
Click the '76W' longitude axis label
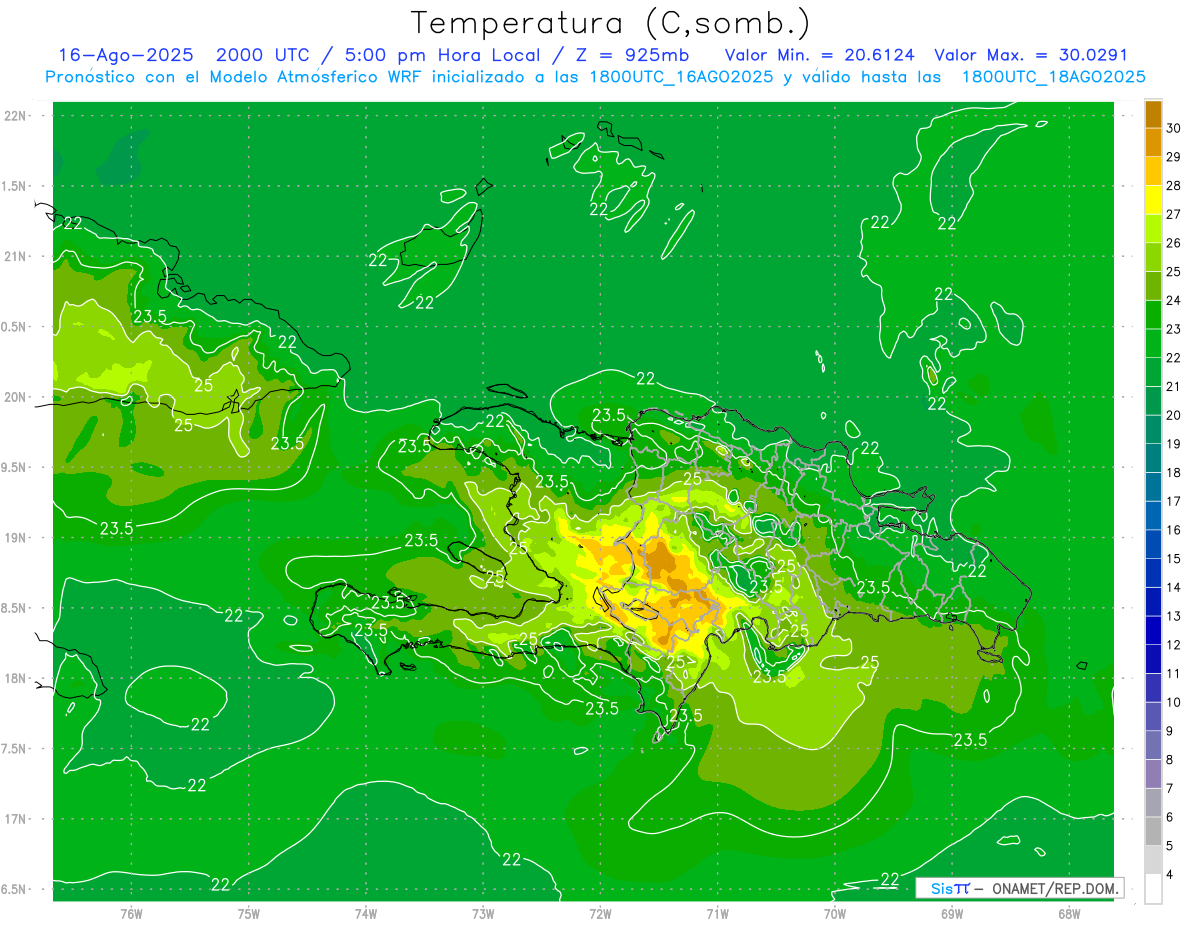click(131, 914)
